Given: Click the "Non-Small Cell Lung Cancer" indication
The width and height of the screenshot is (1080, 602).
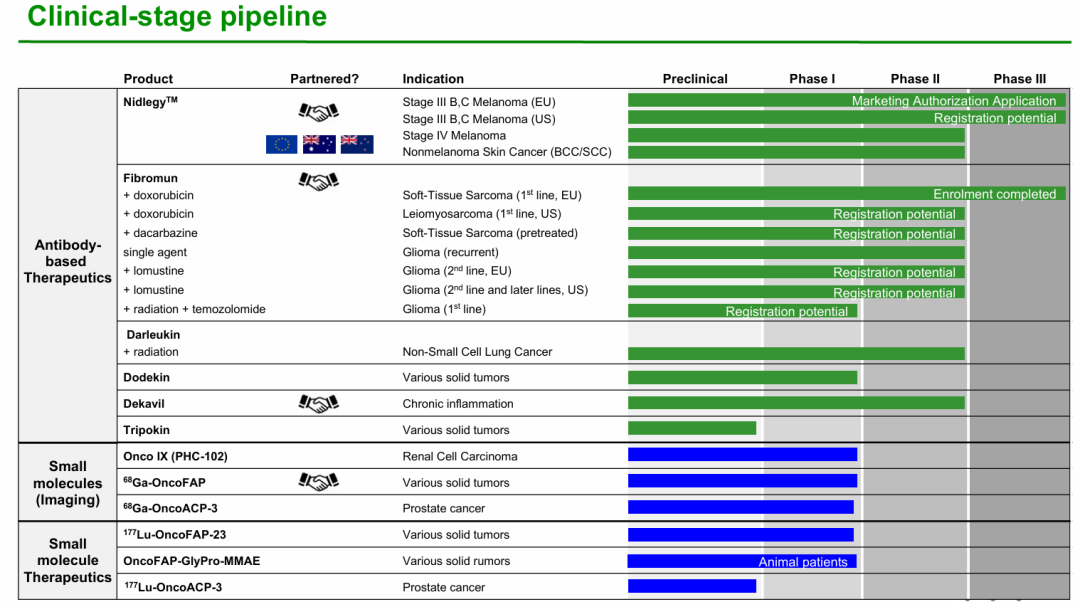Looking at the screenshot, I should [x=477, y=352].
